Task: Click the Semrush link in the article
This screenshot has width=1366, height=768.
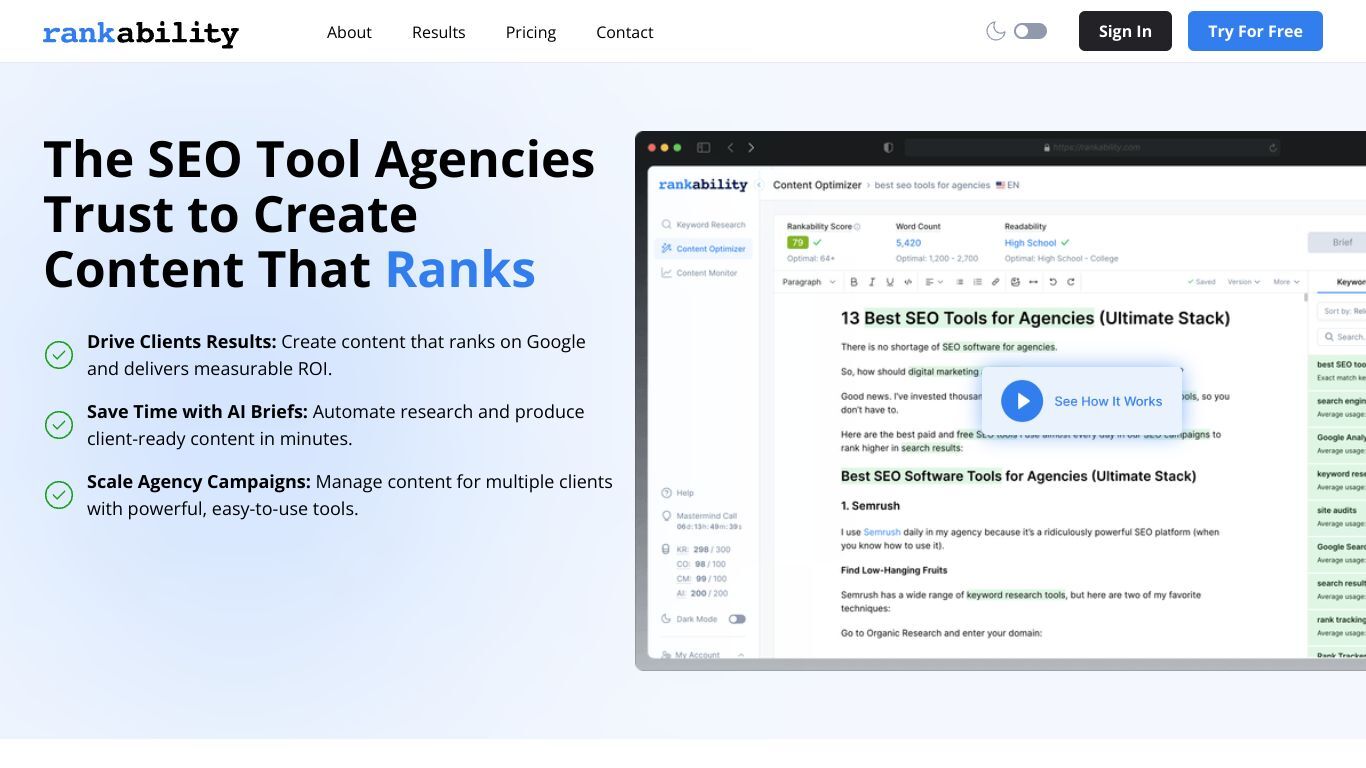Action: point(882,532)
